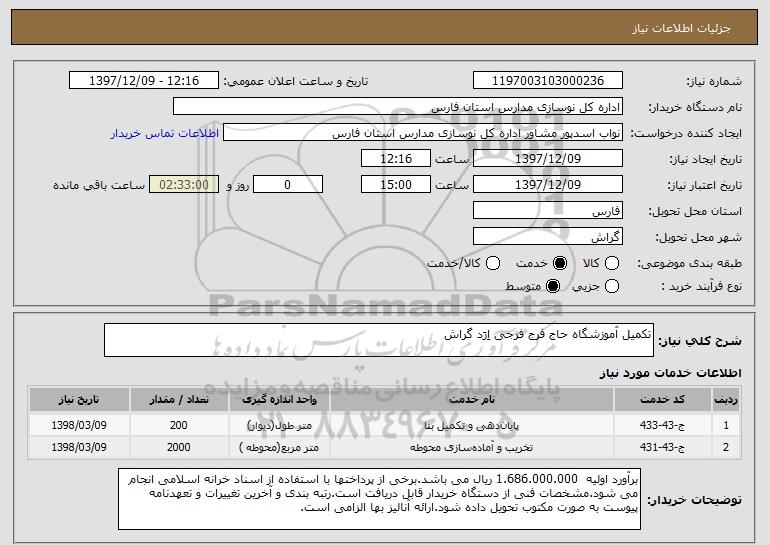Click the کد خدمت column header
770x545 pixels.
[662, 400]
